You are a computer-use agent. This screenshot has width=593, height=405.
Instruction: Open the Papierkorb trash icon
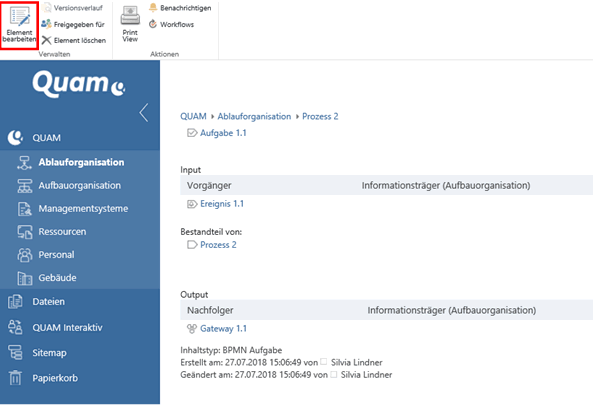tap(15, 377)
